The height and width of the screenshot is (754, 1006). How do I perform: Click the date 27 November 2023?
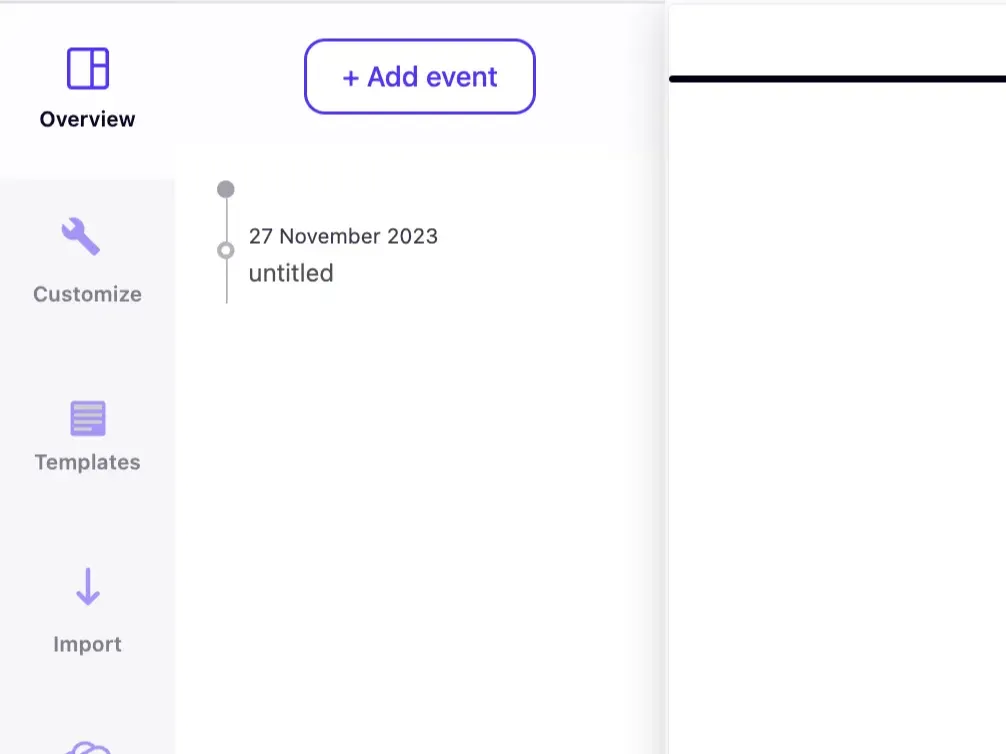[343, 236]
